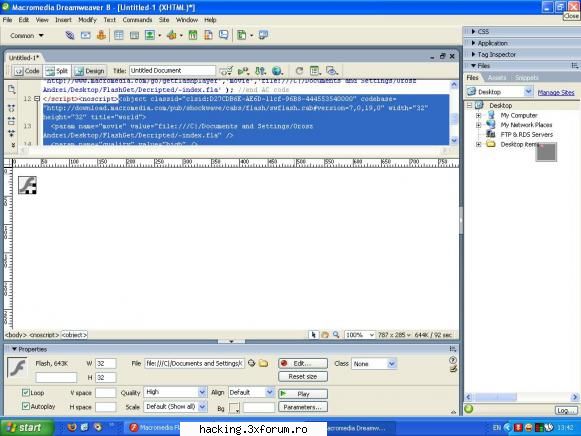Select the Zoom magnifier tool in status bar
This screenshot has width=581, height=436.
pos(336,335)
